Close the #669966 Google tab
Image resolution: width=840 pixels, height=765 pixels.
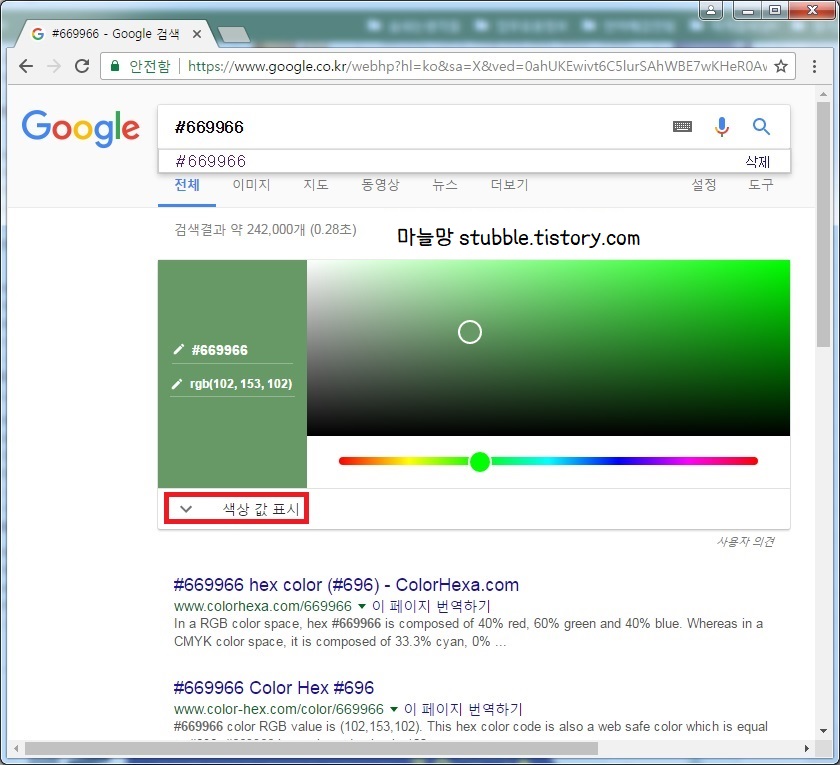(x=197, y=34)
